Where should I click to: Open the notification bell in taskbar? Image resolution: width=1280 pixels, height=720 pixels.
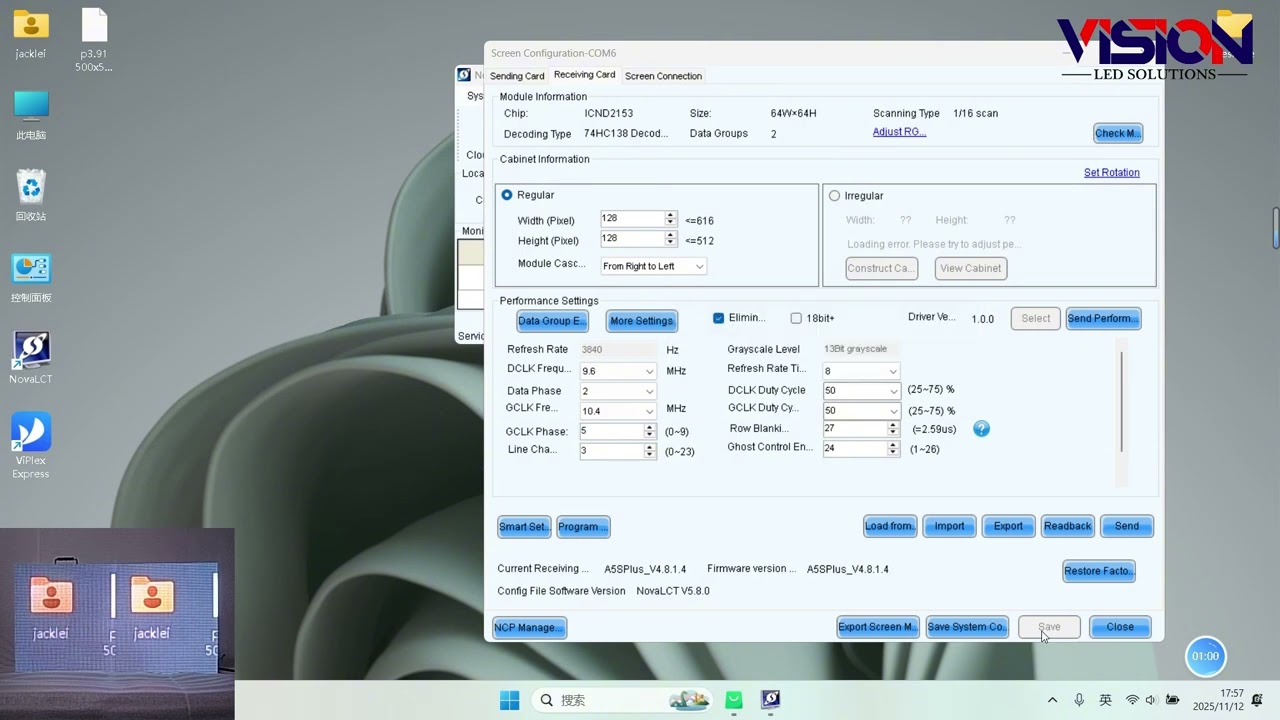pyautogui.click(x=1257, y=700)
